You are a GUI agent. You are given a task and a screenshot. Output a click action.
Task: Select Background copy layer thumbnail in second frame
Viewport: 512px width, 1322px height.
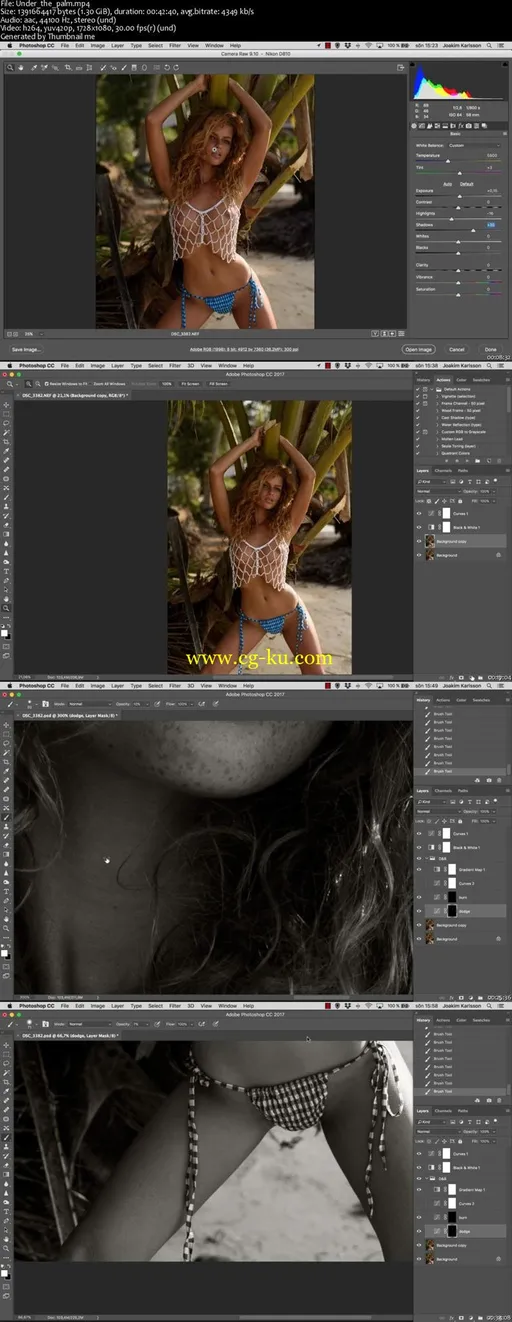point(430,541)
